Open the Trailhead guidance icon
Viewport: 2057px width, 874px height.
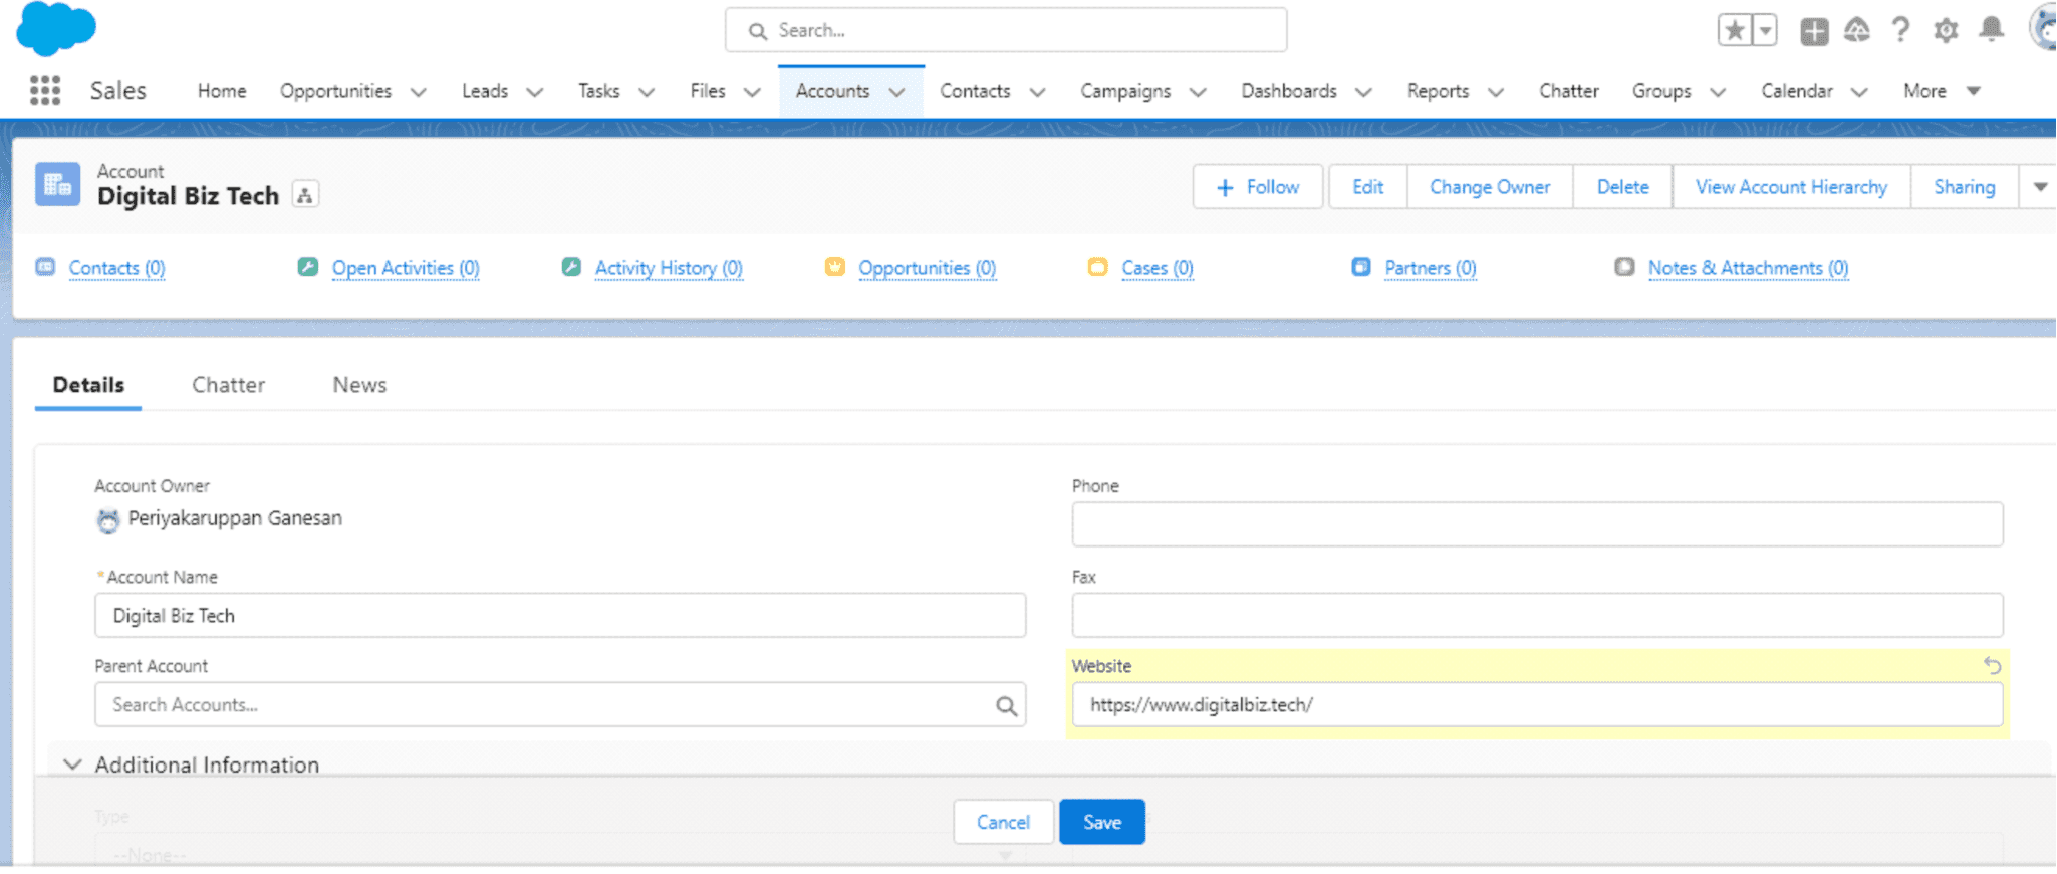coord(1857,30)
